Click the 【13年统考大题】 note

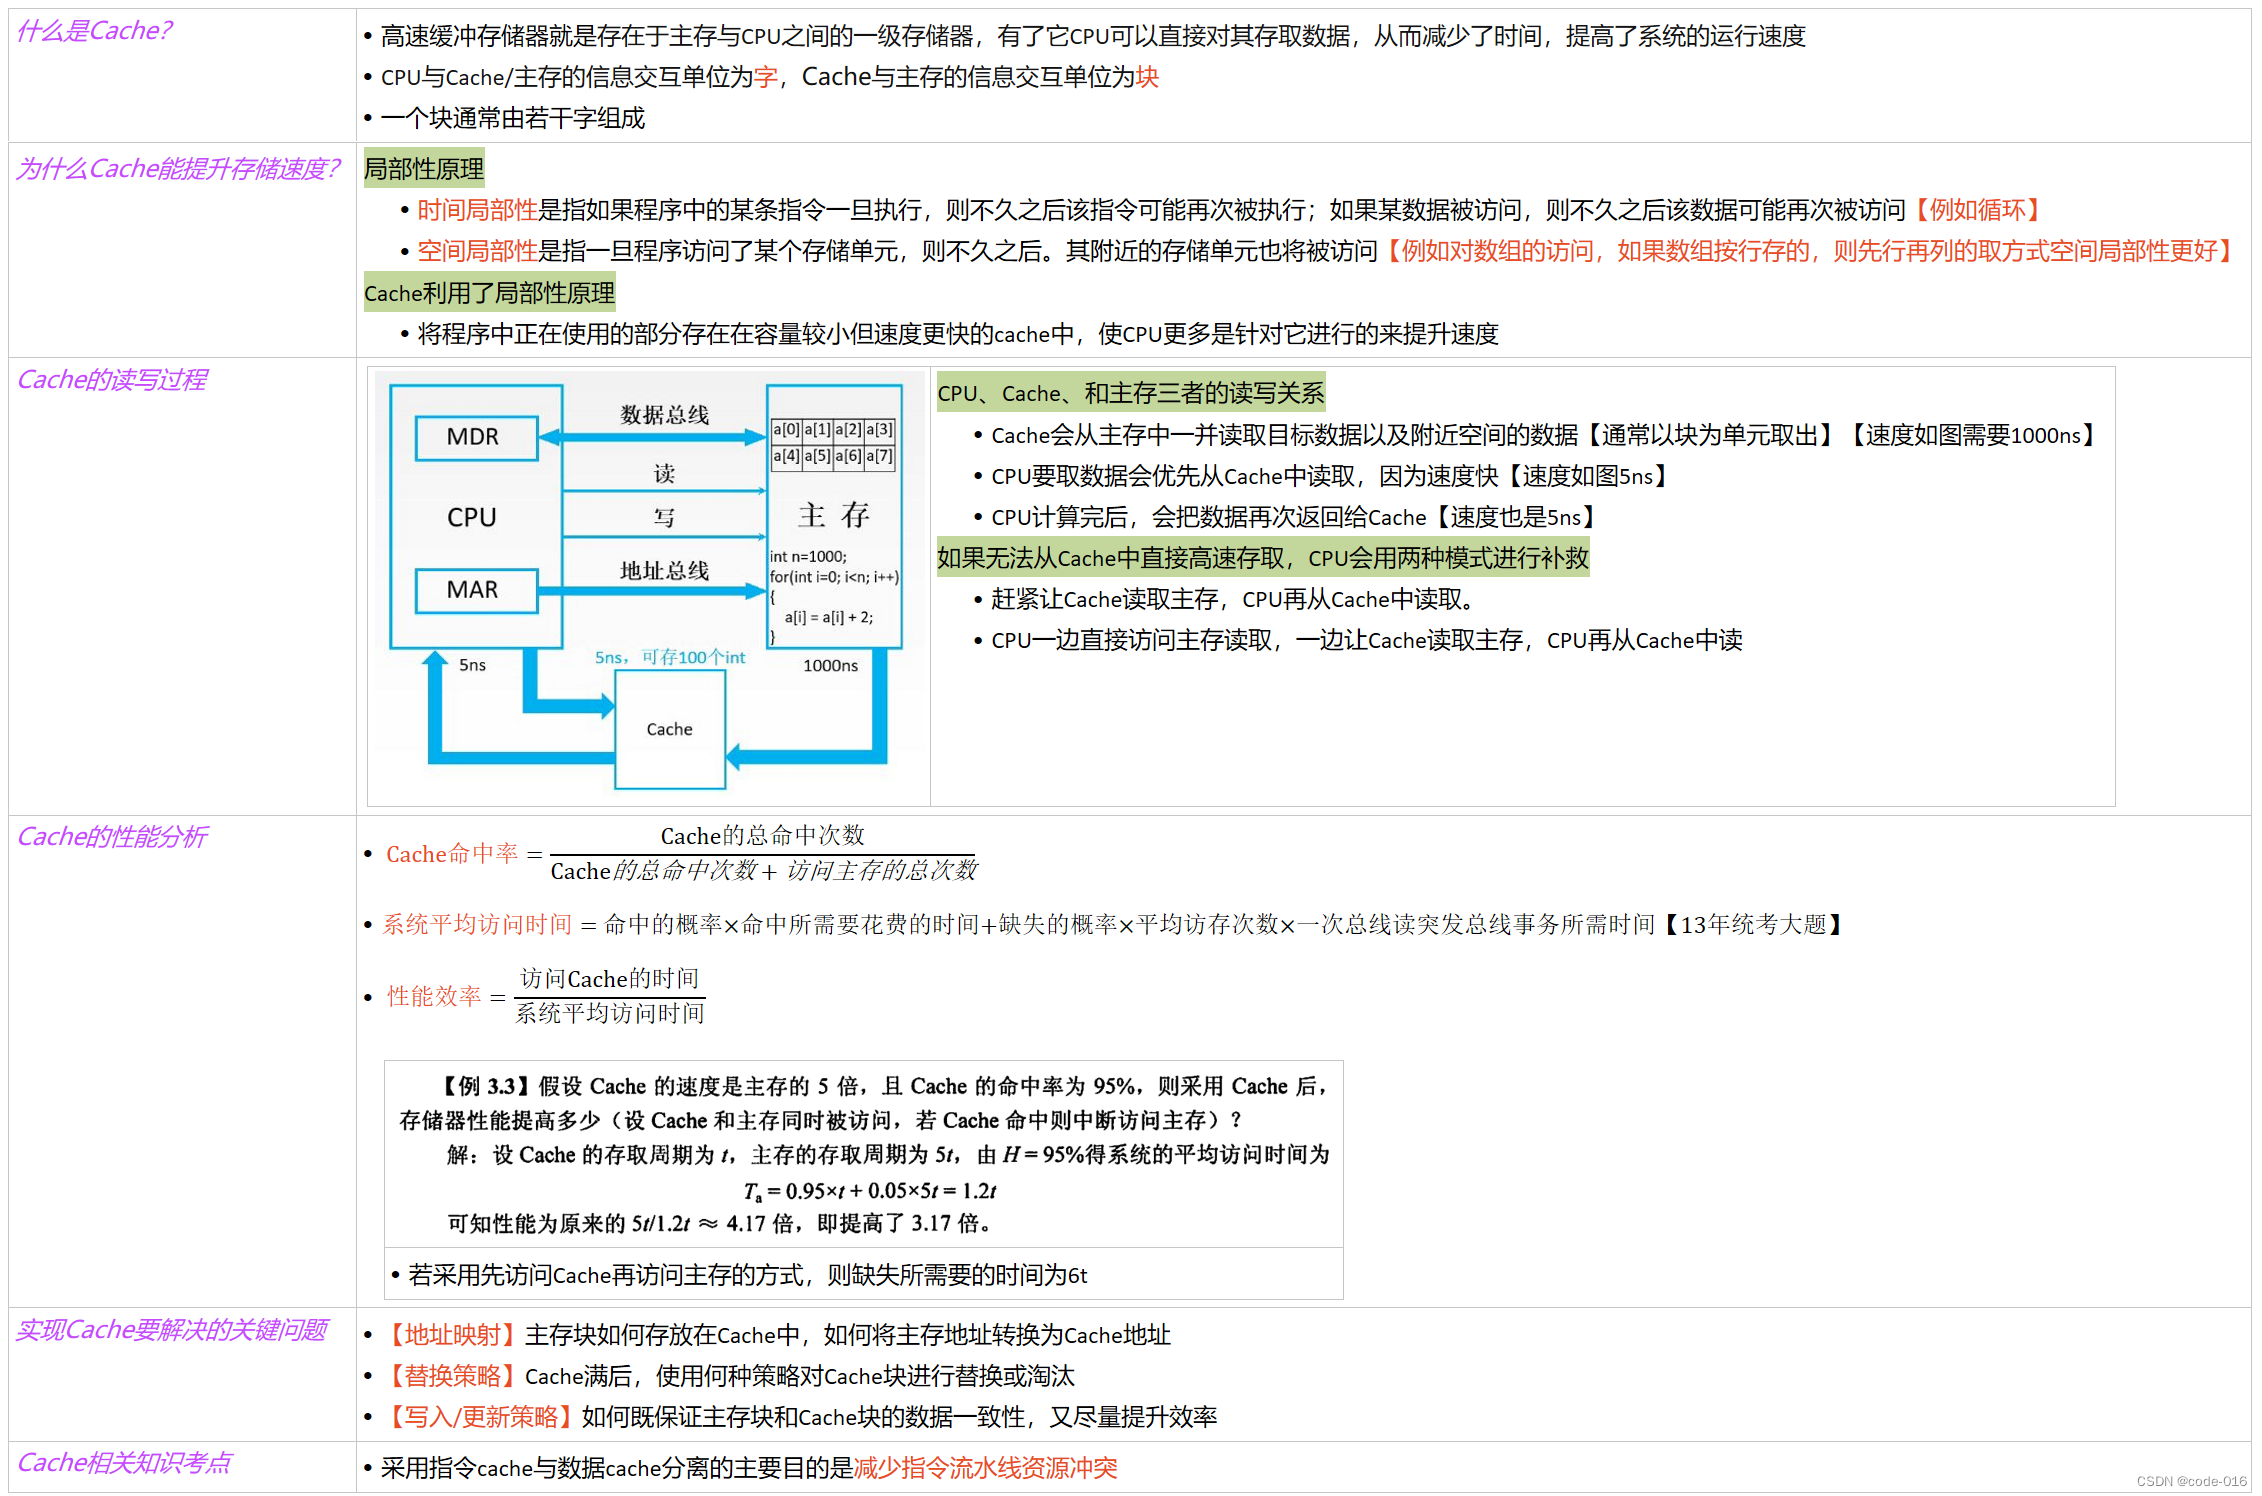coord(1753,925)
